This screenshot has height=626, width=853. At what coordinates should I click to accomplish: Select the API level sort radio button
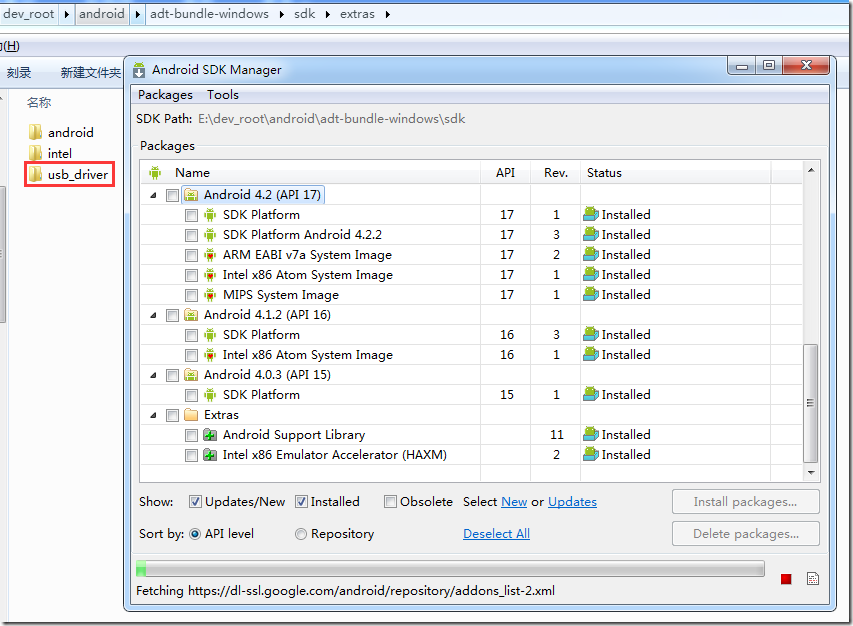tap(195, 534)
